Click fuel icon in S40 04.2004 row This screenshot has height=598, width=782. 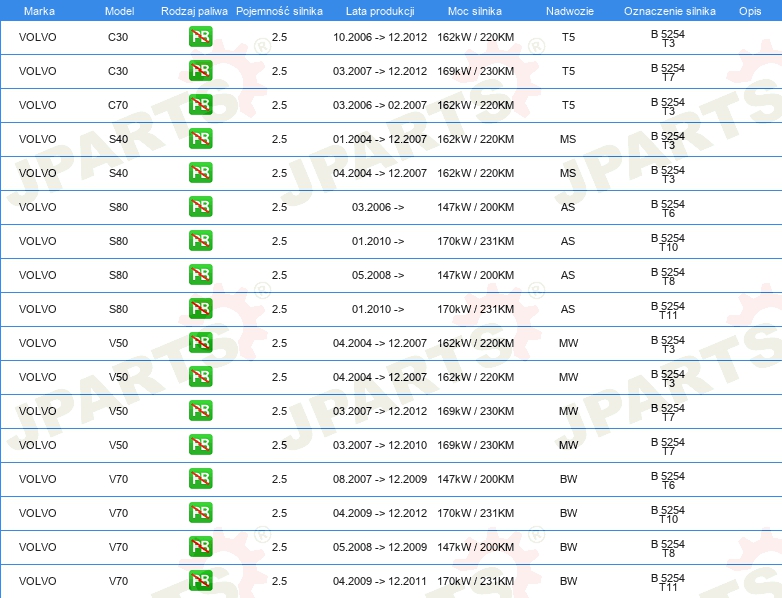coord(200,173)
